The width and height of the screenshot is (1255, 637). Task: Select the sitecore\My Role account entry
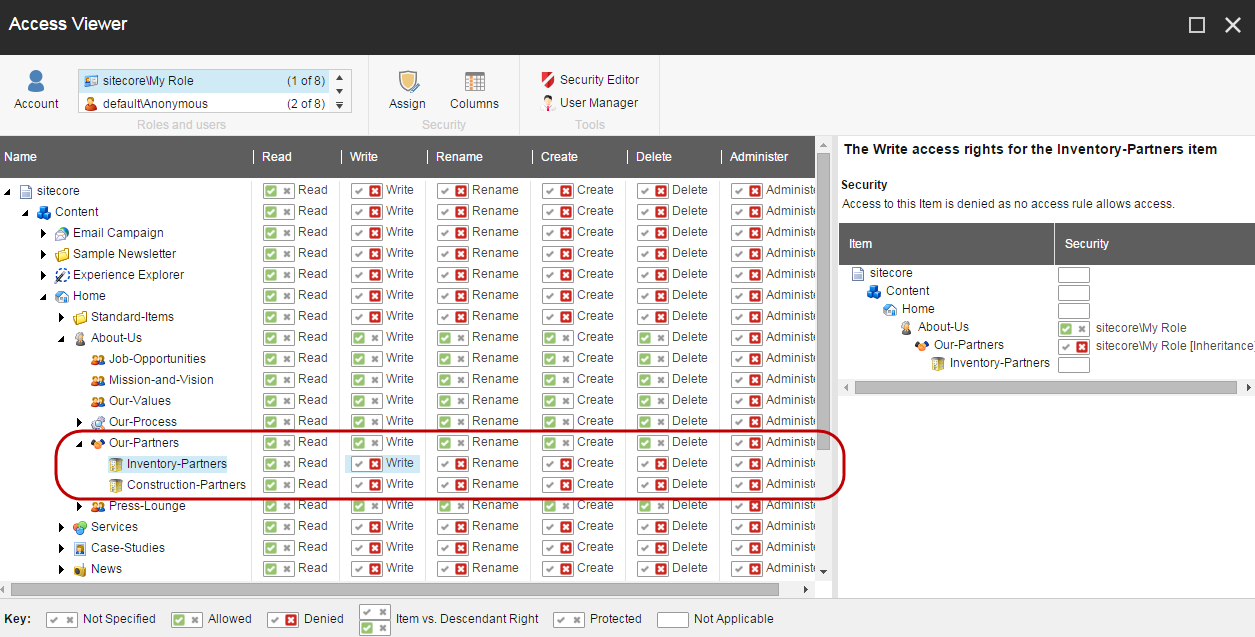(x=148, y=81)
